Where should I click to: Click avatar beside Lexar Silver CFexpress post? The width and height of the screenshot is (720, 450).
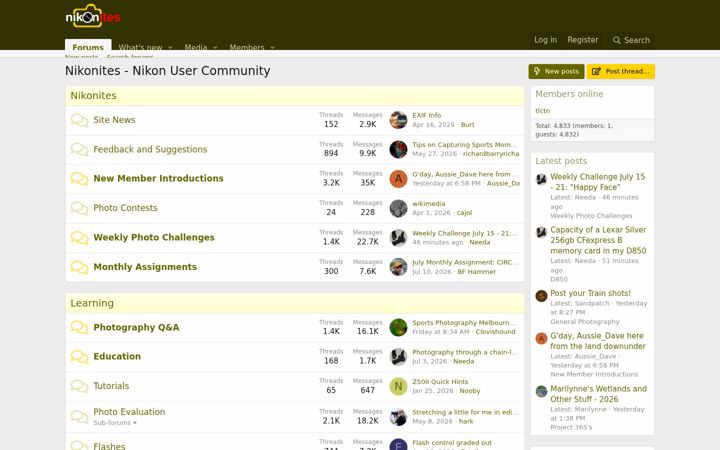541,232
